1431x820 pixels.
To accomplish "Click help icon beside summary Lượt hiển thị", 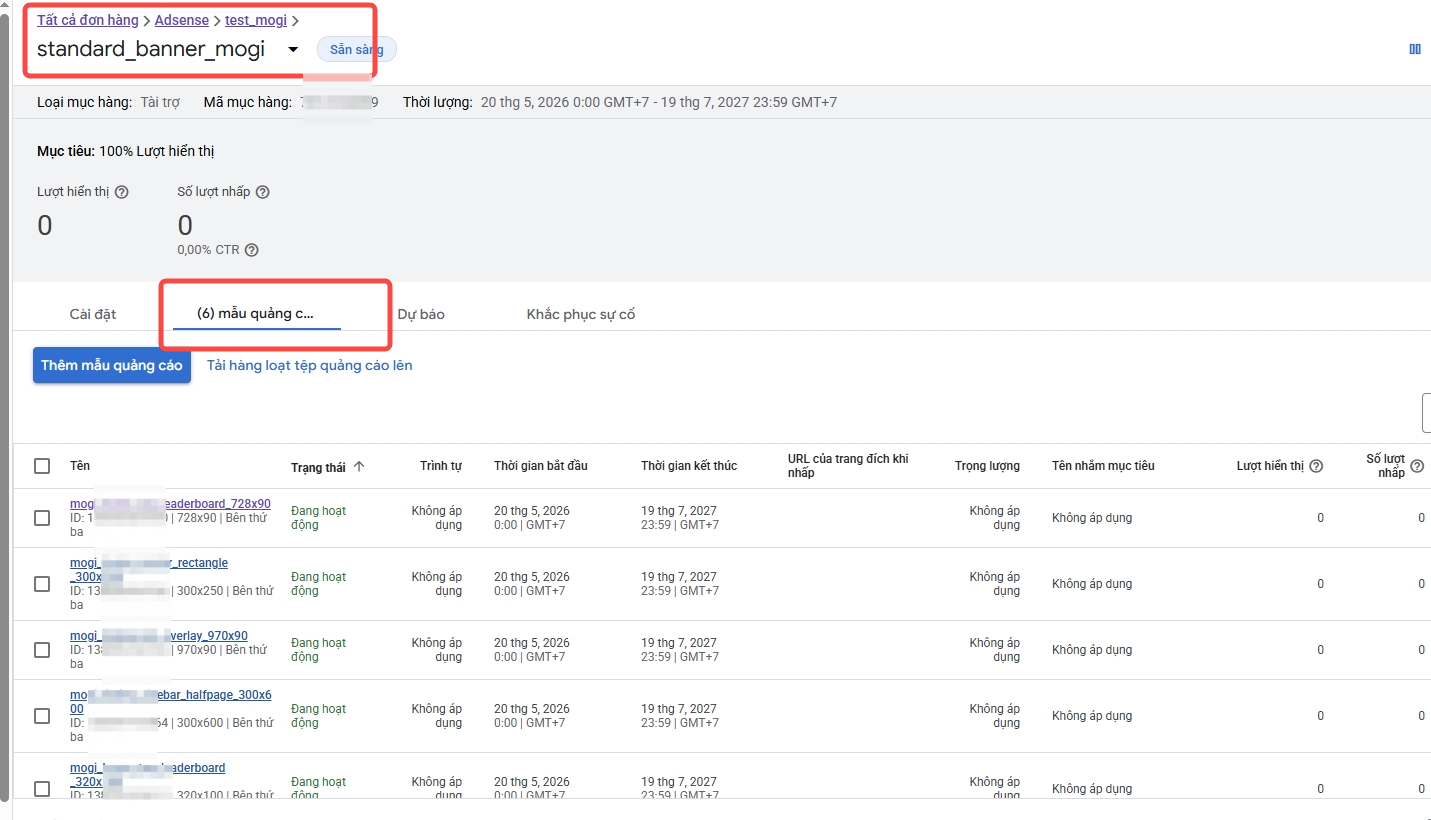I will click(x=122, y=192).
